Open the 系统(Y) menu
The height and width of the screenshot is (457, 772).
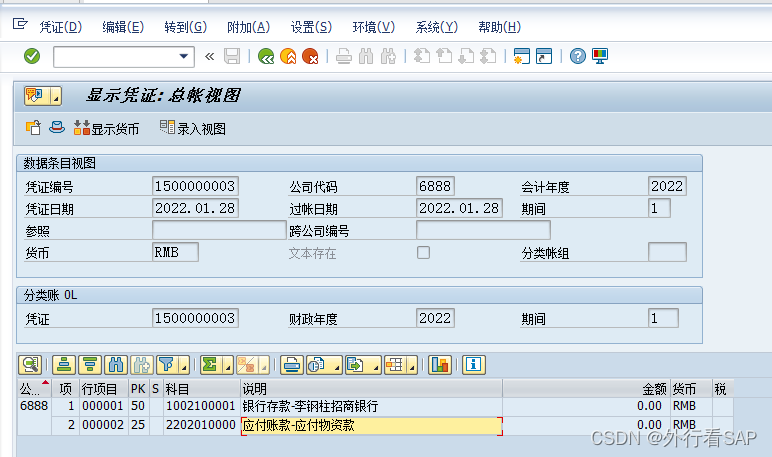click(436, 27)
